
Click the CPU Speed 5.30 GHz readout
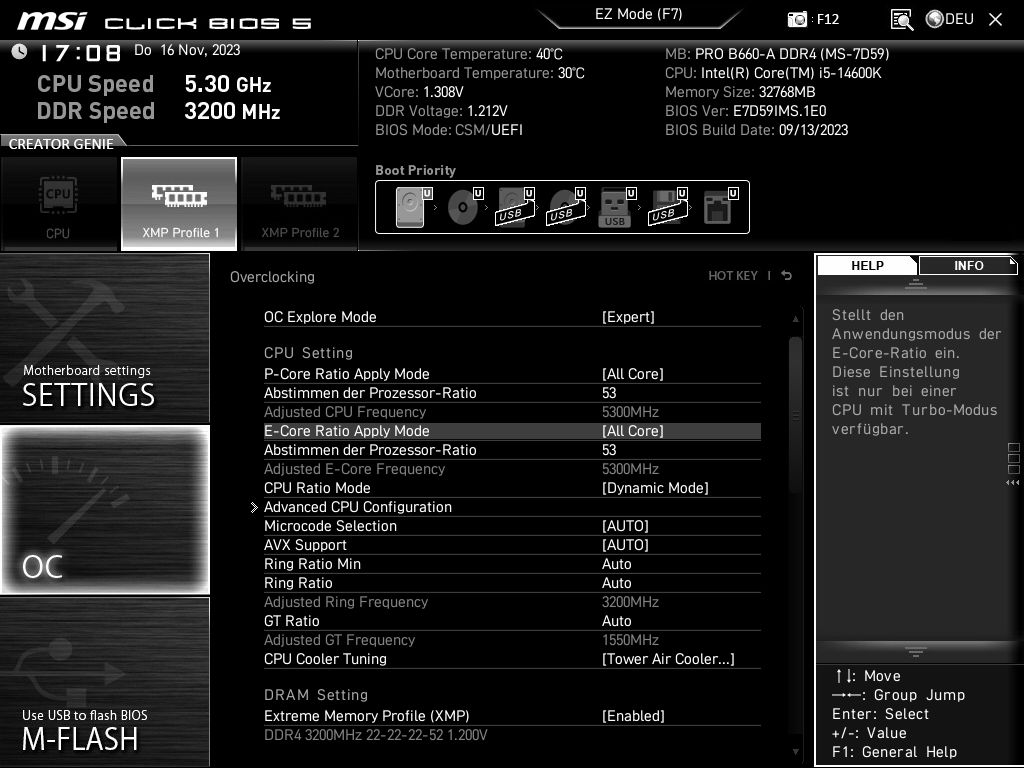[154, 84]
